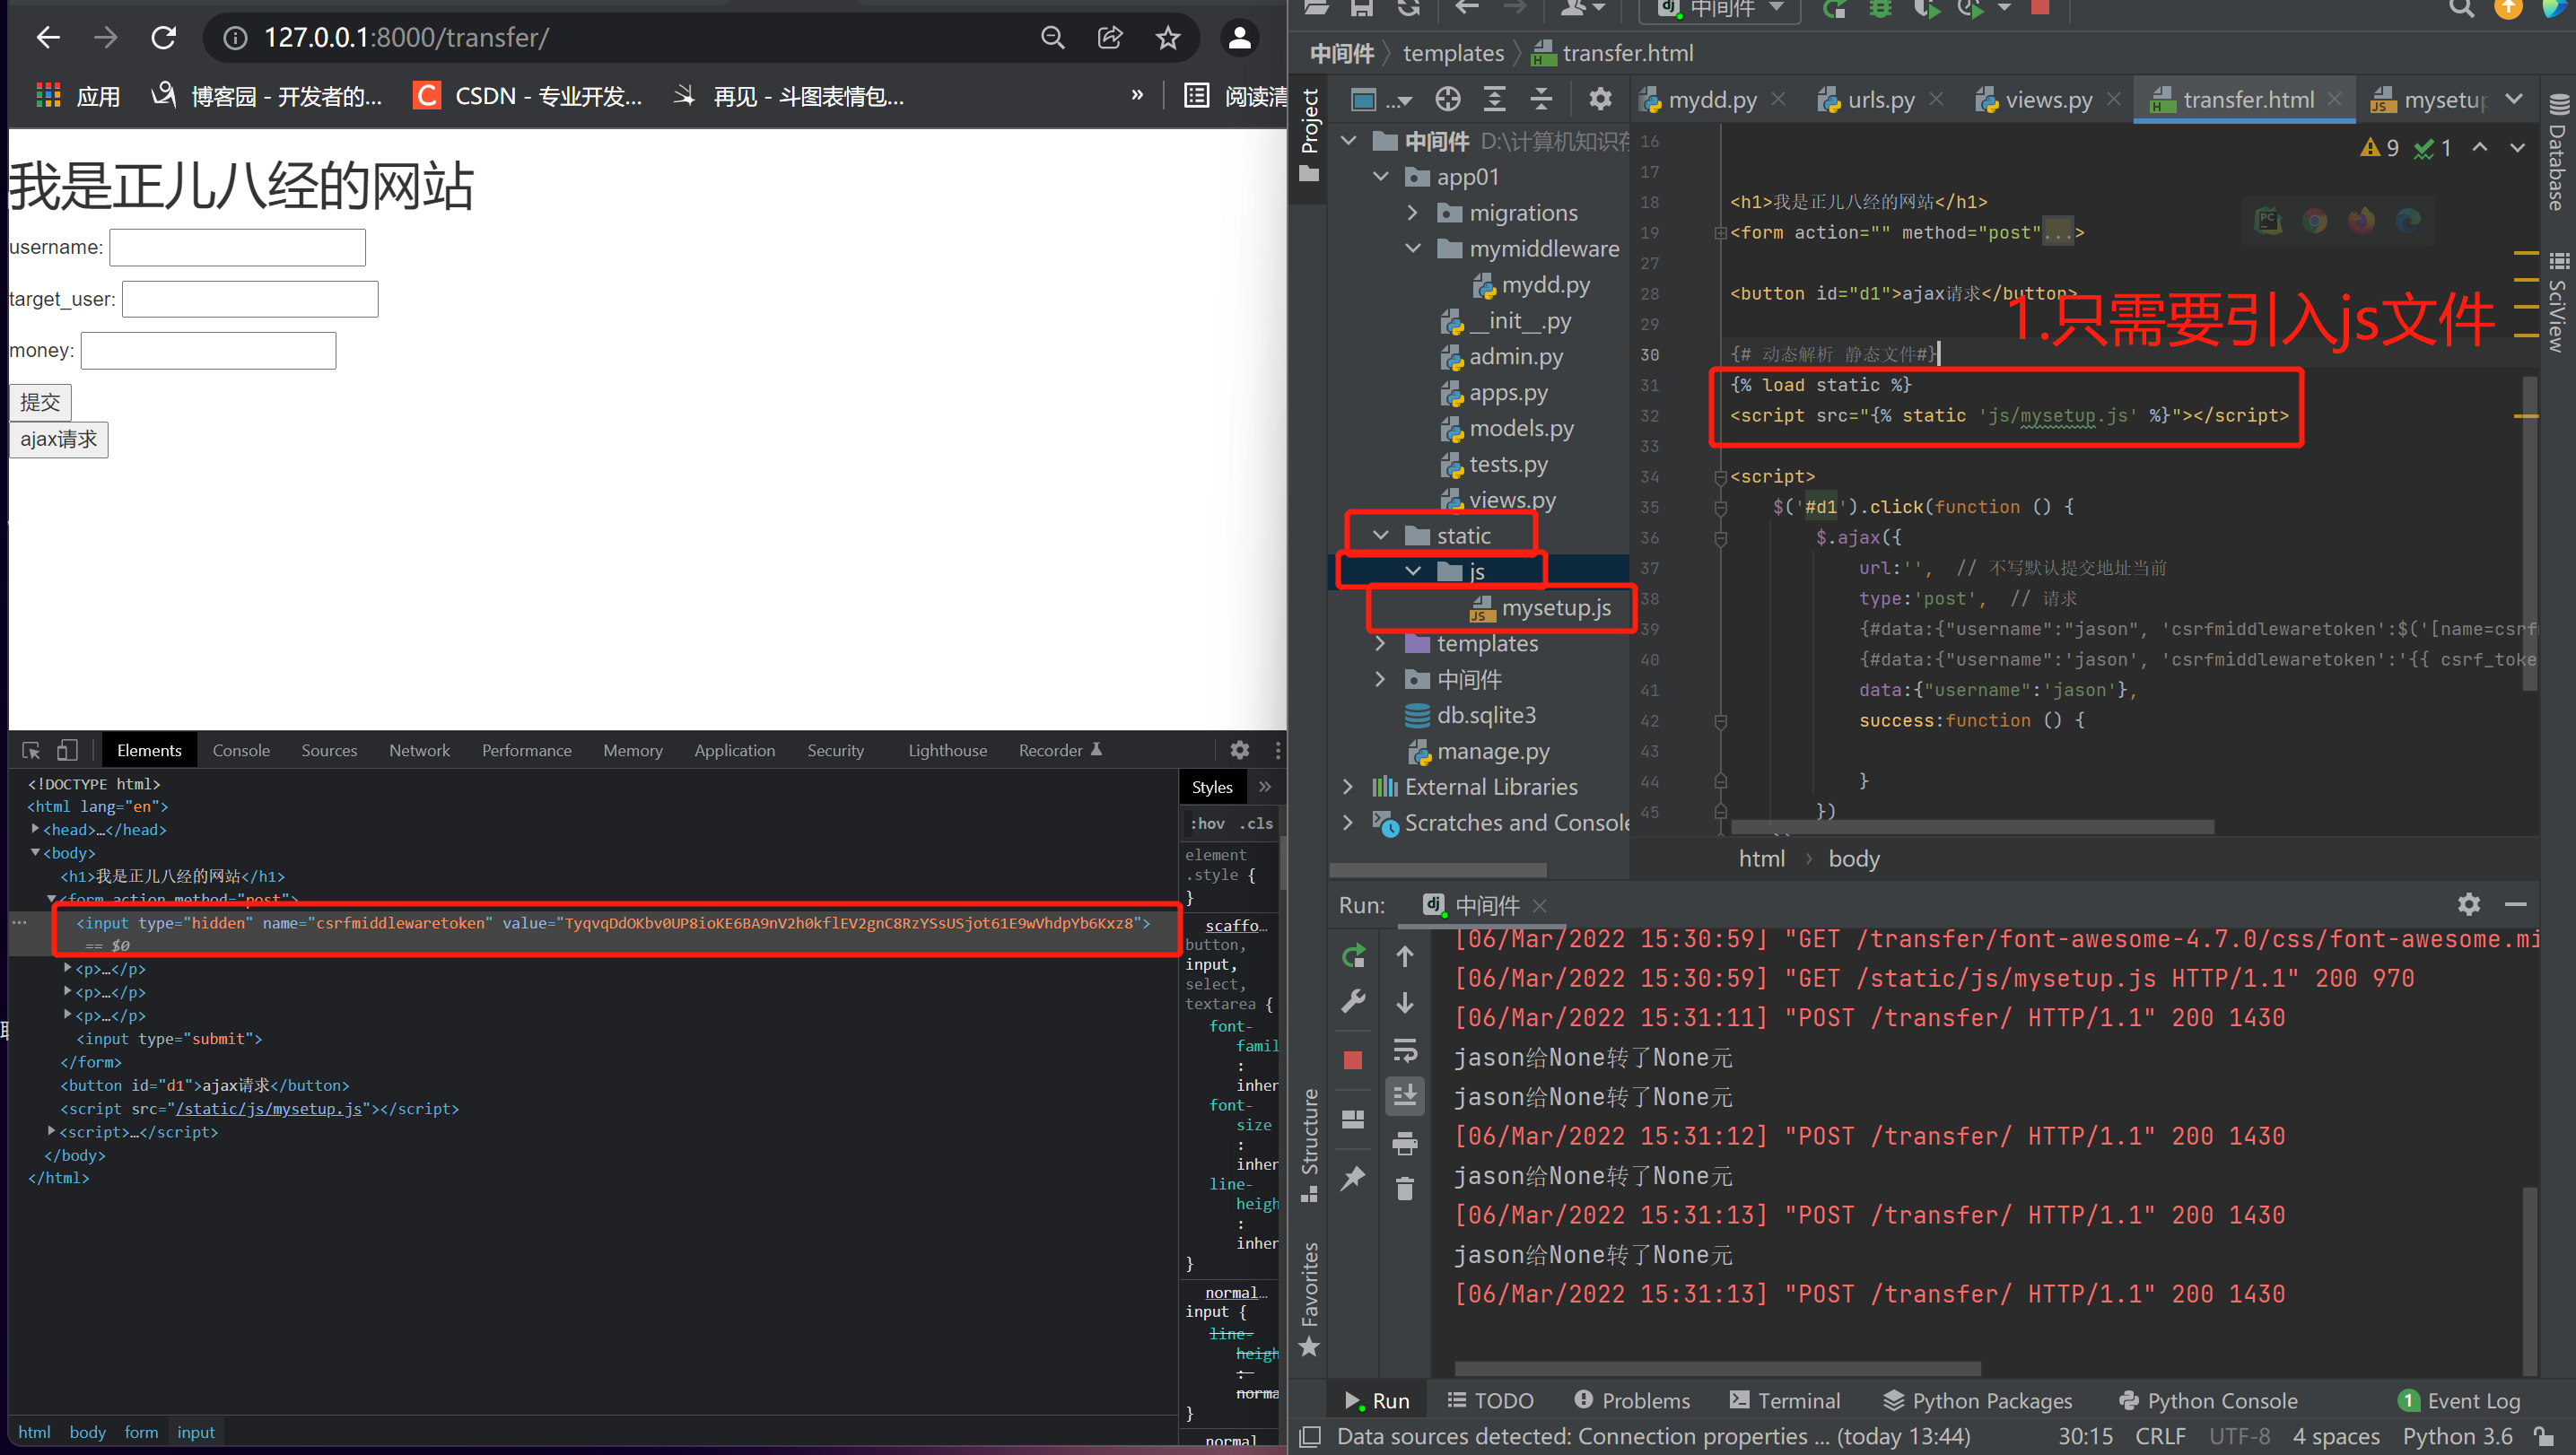Click the browser address bar URL
This screenshot has width=2576, height=1455.
click(407, 38)
